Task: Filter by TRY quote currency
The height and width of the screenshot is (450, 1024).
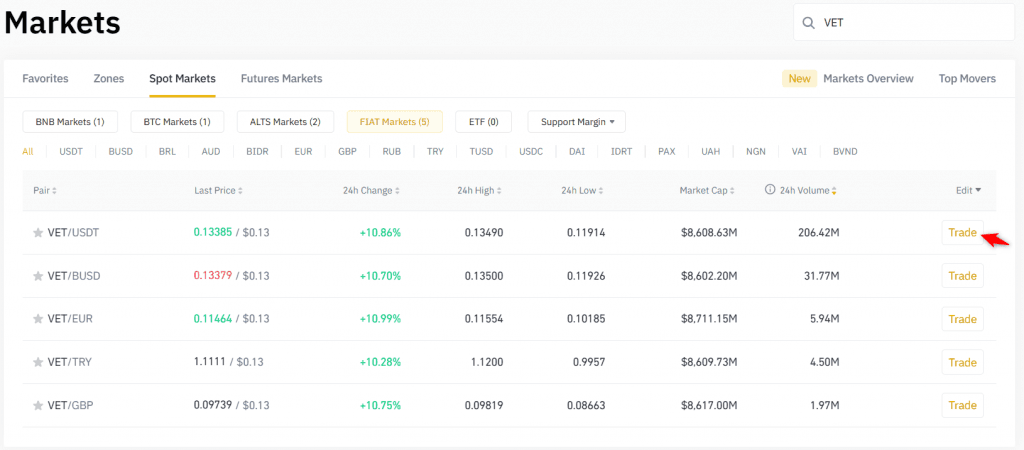Action: click(435, 152)
